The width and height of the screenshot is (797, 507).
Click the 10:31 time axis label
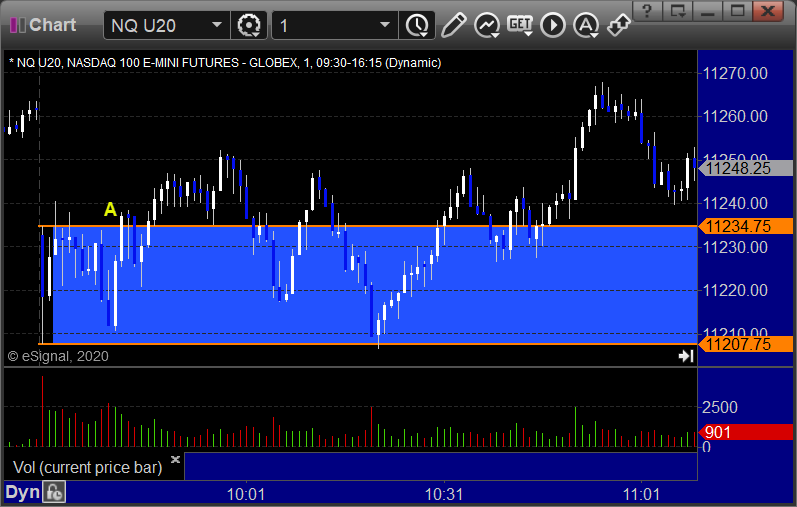(x=444, y=494)
